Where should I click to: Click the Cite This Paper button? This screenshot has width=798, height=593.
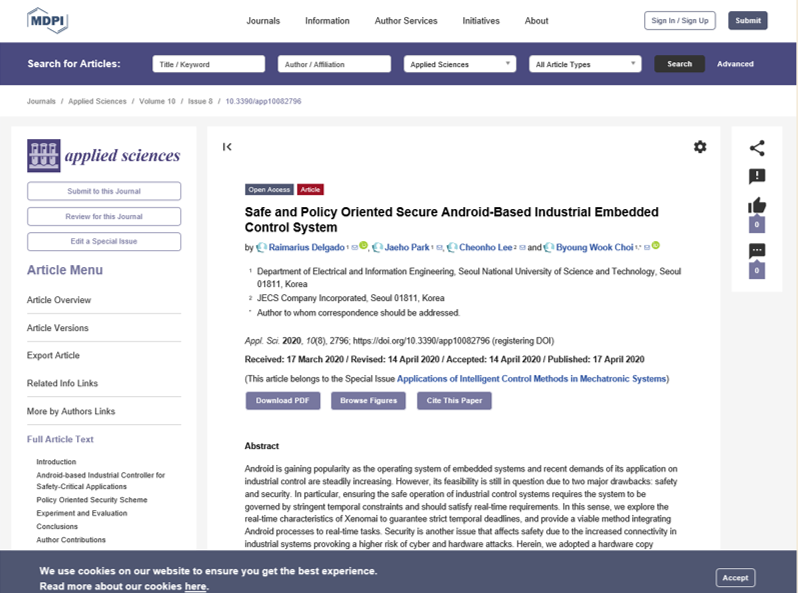454,401
